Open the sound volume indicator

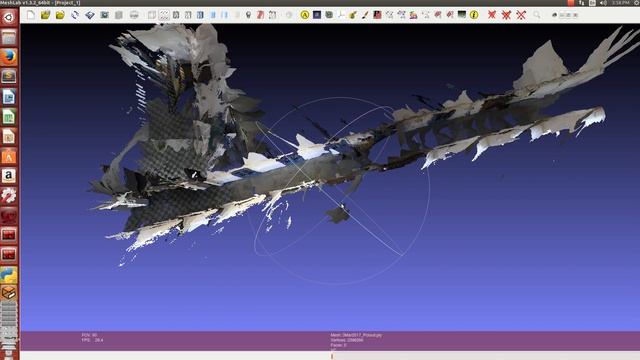(603, 3)
